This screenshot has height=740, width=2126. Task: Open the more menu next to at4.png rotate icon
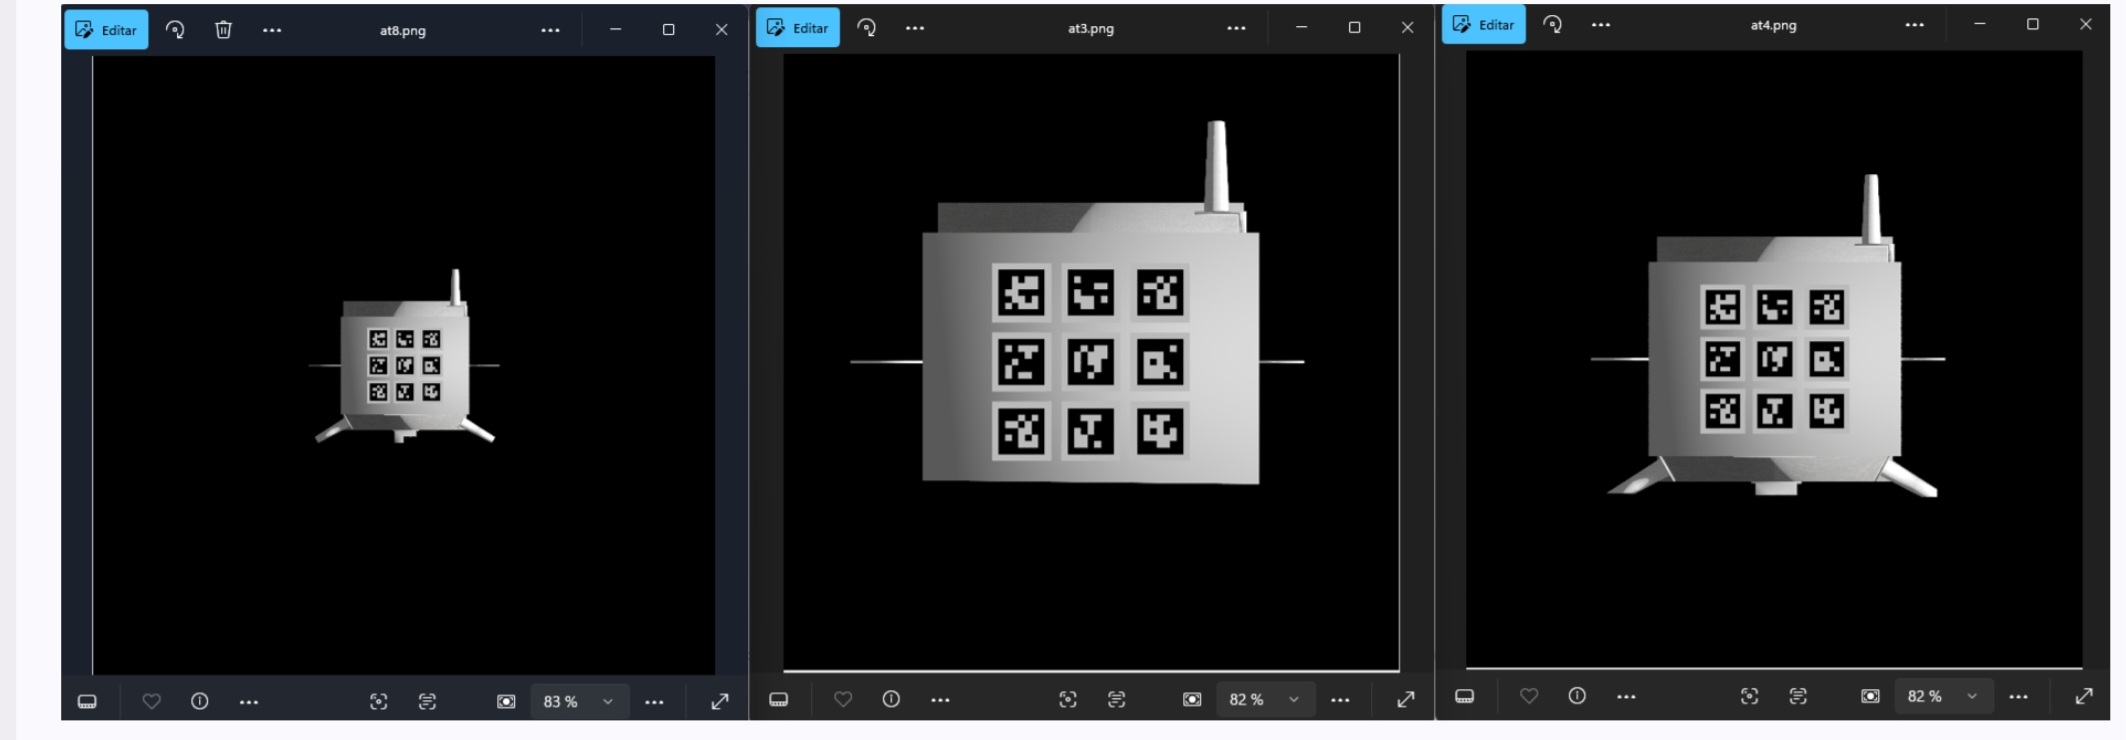[1601, 25]
